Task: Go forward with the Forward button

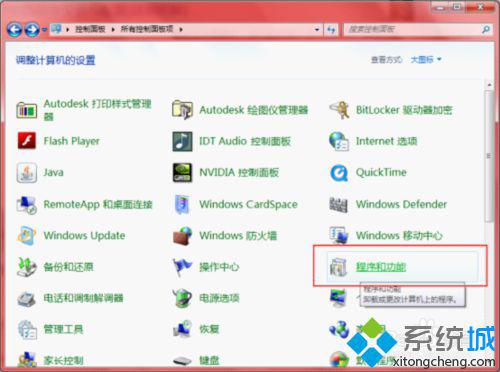Action: [x=32, y=30]
